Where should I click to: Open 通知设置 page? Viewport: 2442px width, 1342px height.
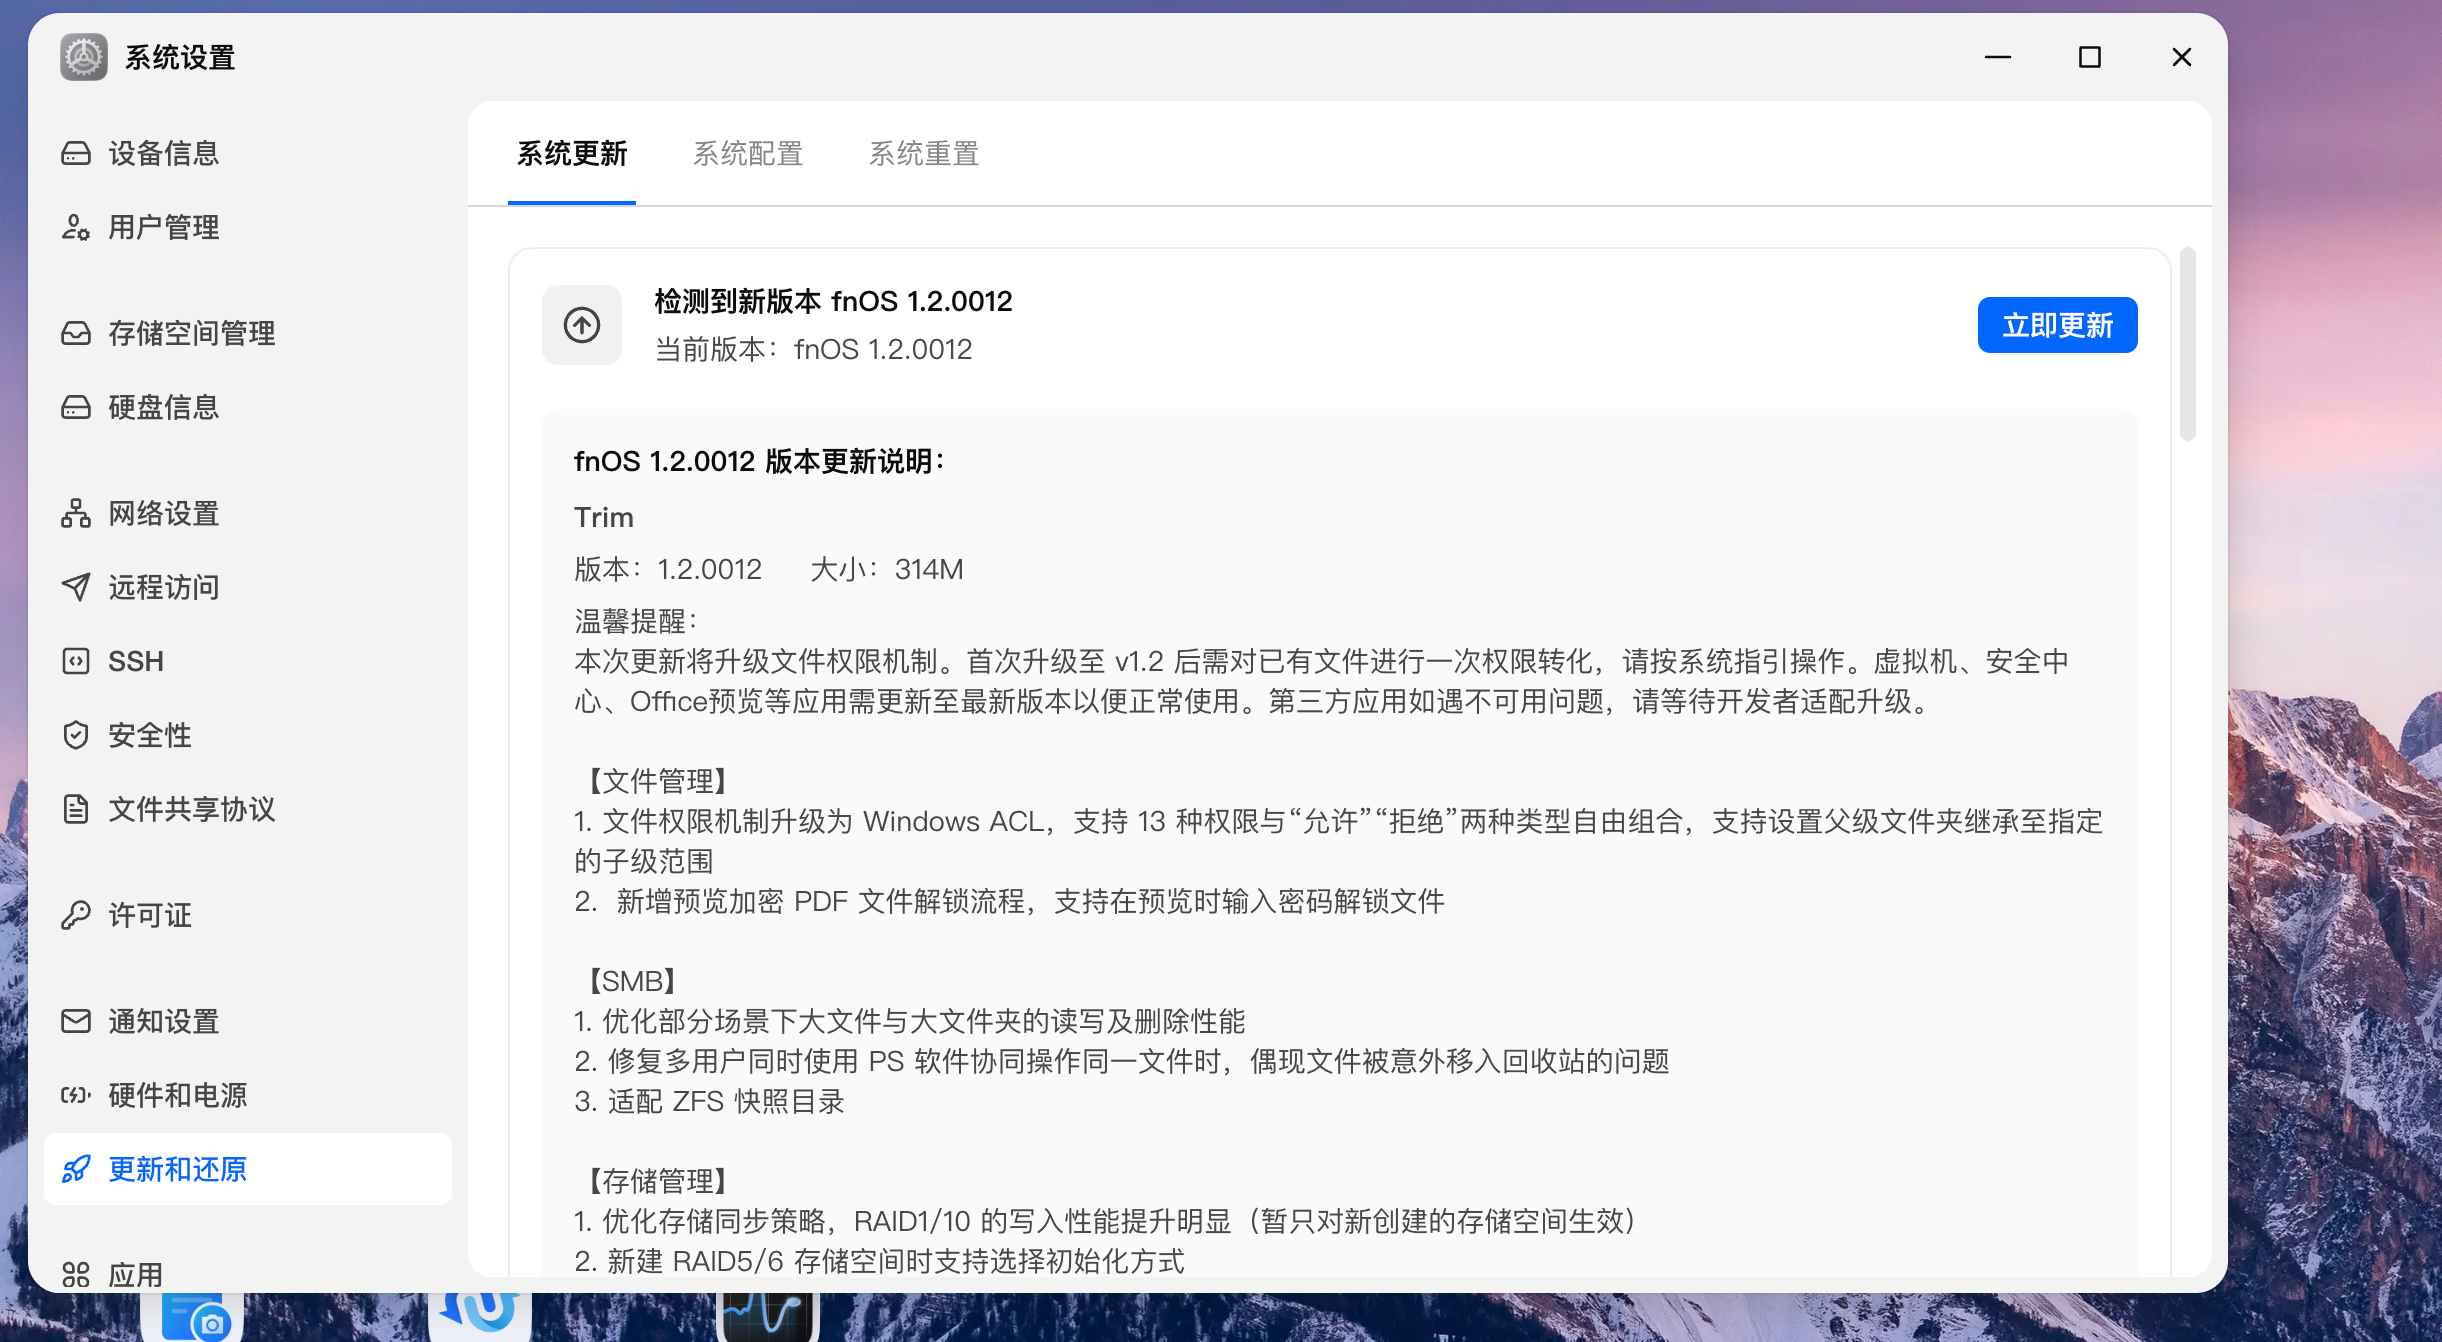[248, 1021]
